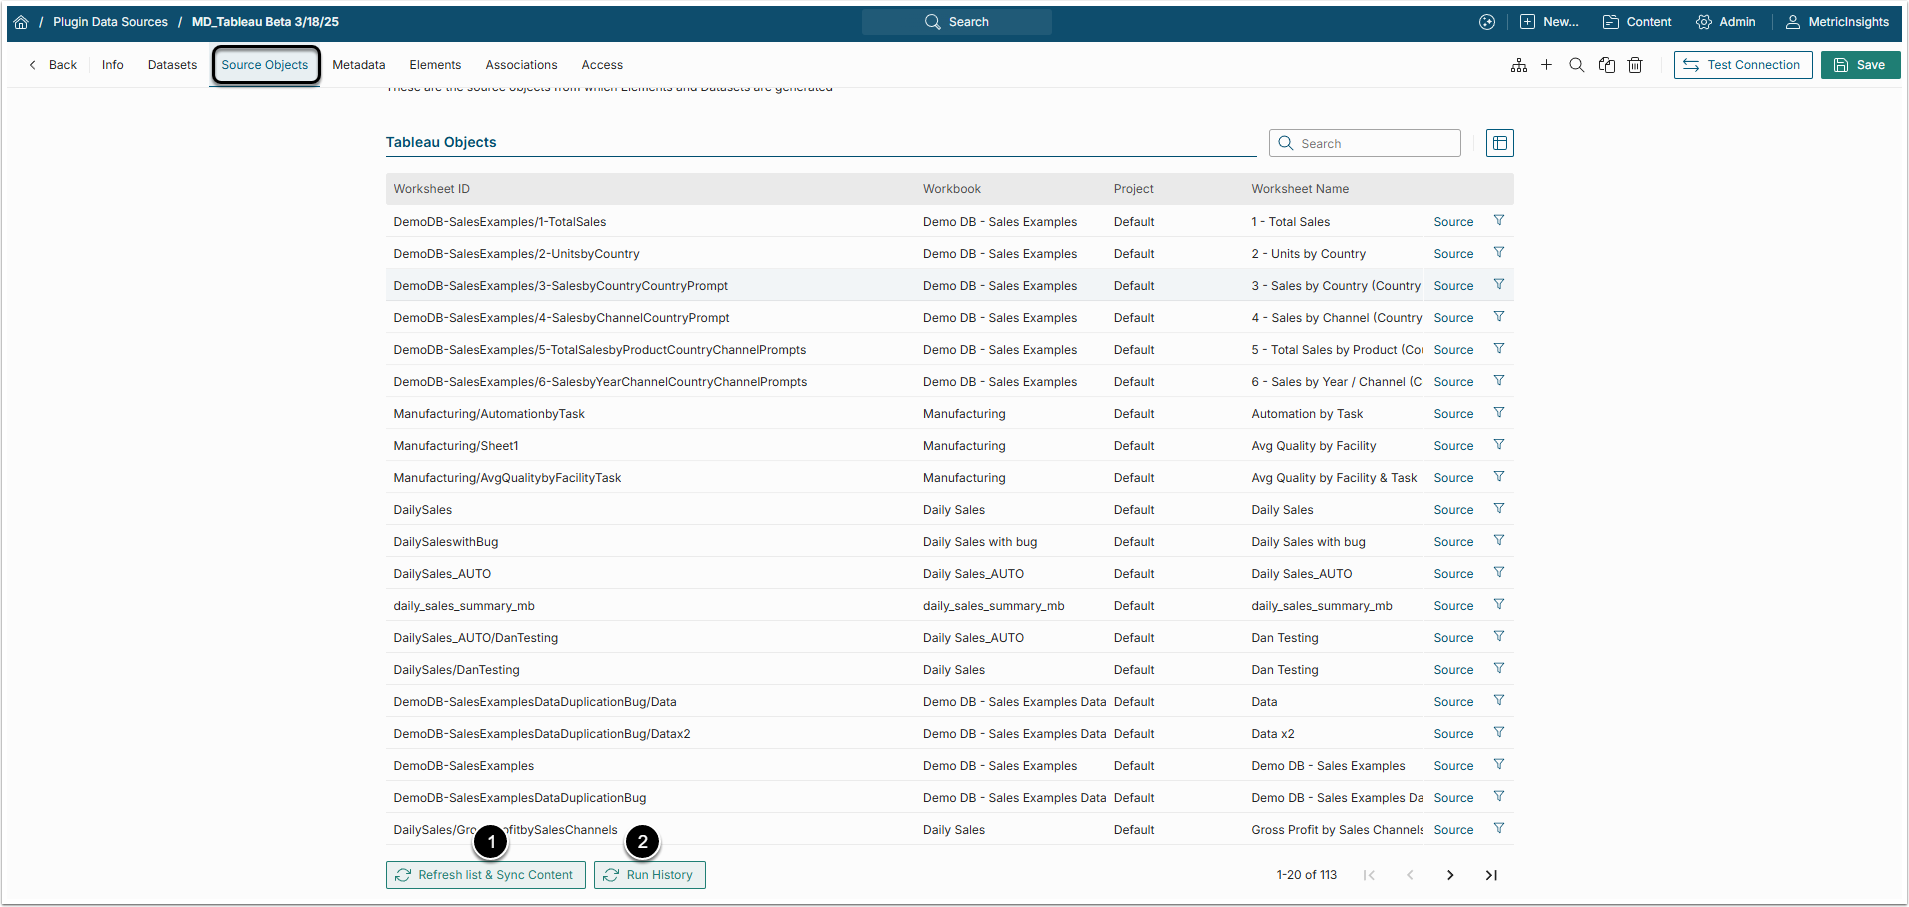1909x907 pixels.
Task: Expand the MetricInsights user menu
Action: click(x=1837, y=22)
